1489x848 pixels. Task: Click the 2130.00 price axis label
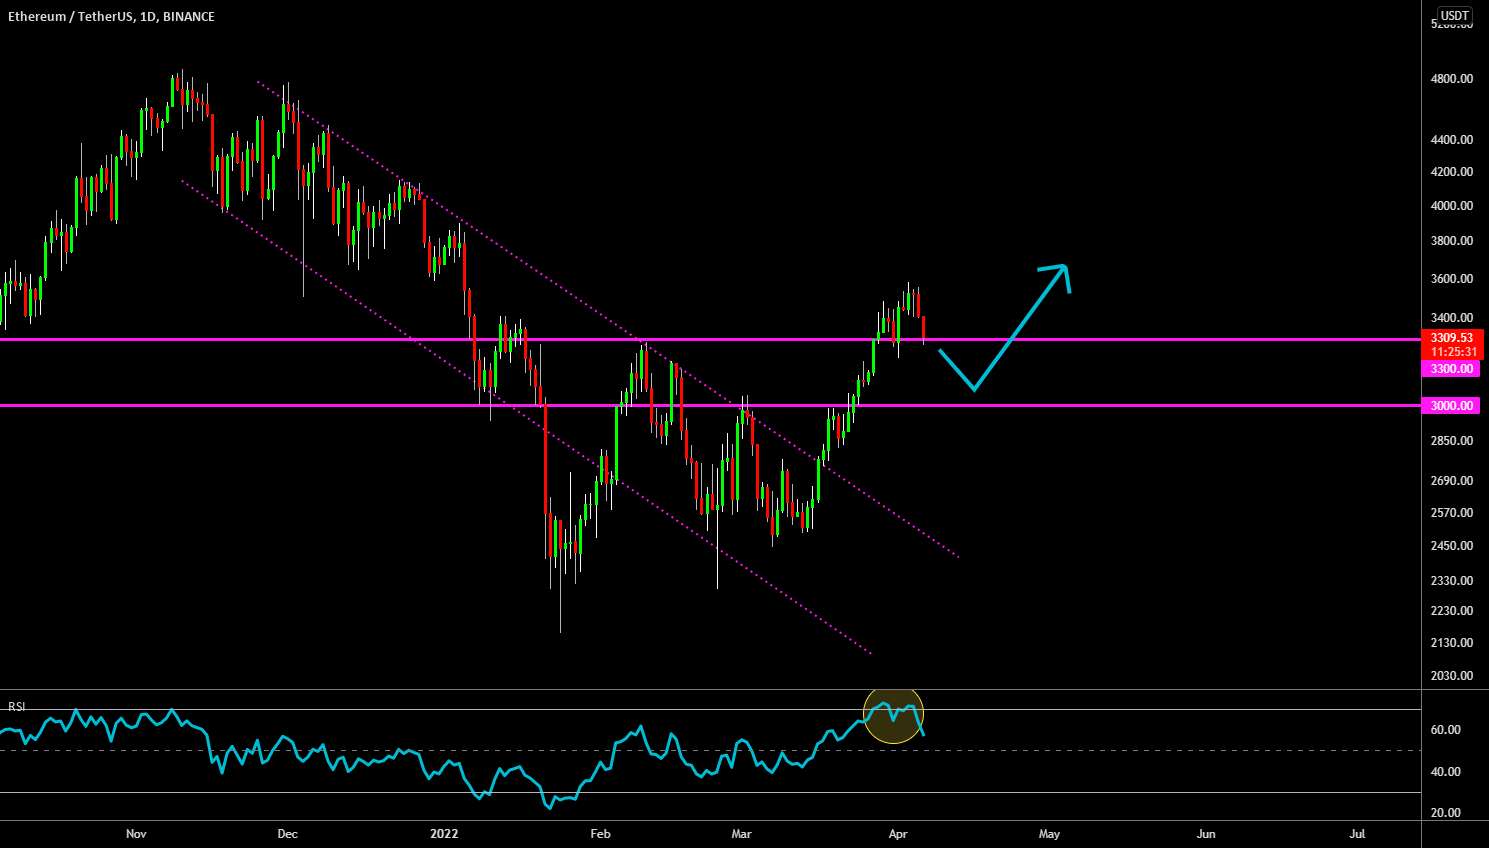tap(1452, 643)
